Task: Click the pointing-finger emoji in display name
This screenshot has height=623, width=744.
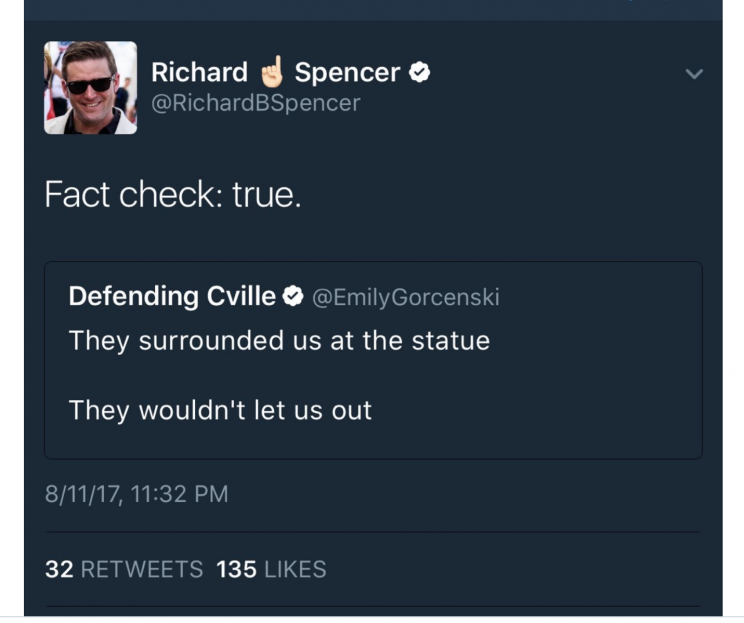Action: pyautogui.click(x=271, y=71)
